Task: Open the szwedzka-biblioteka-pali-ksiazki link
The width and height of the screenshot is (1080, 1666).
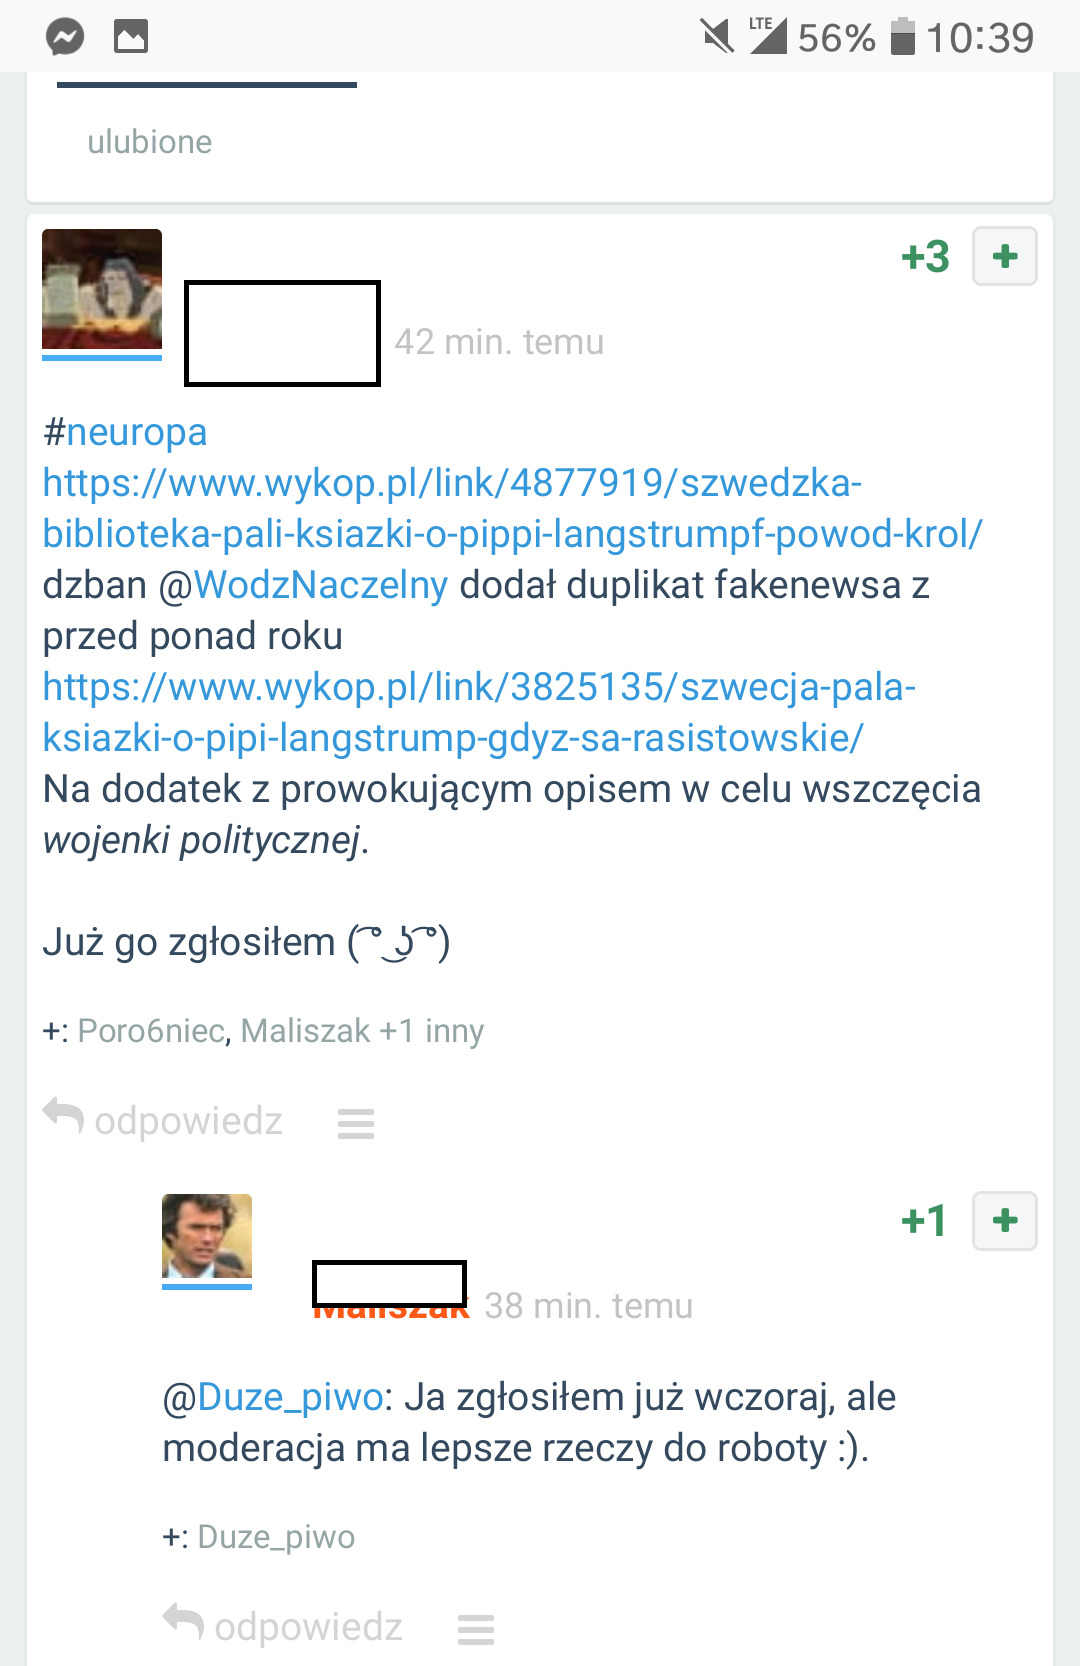Action: coord(512,508)
